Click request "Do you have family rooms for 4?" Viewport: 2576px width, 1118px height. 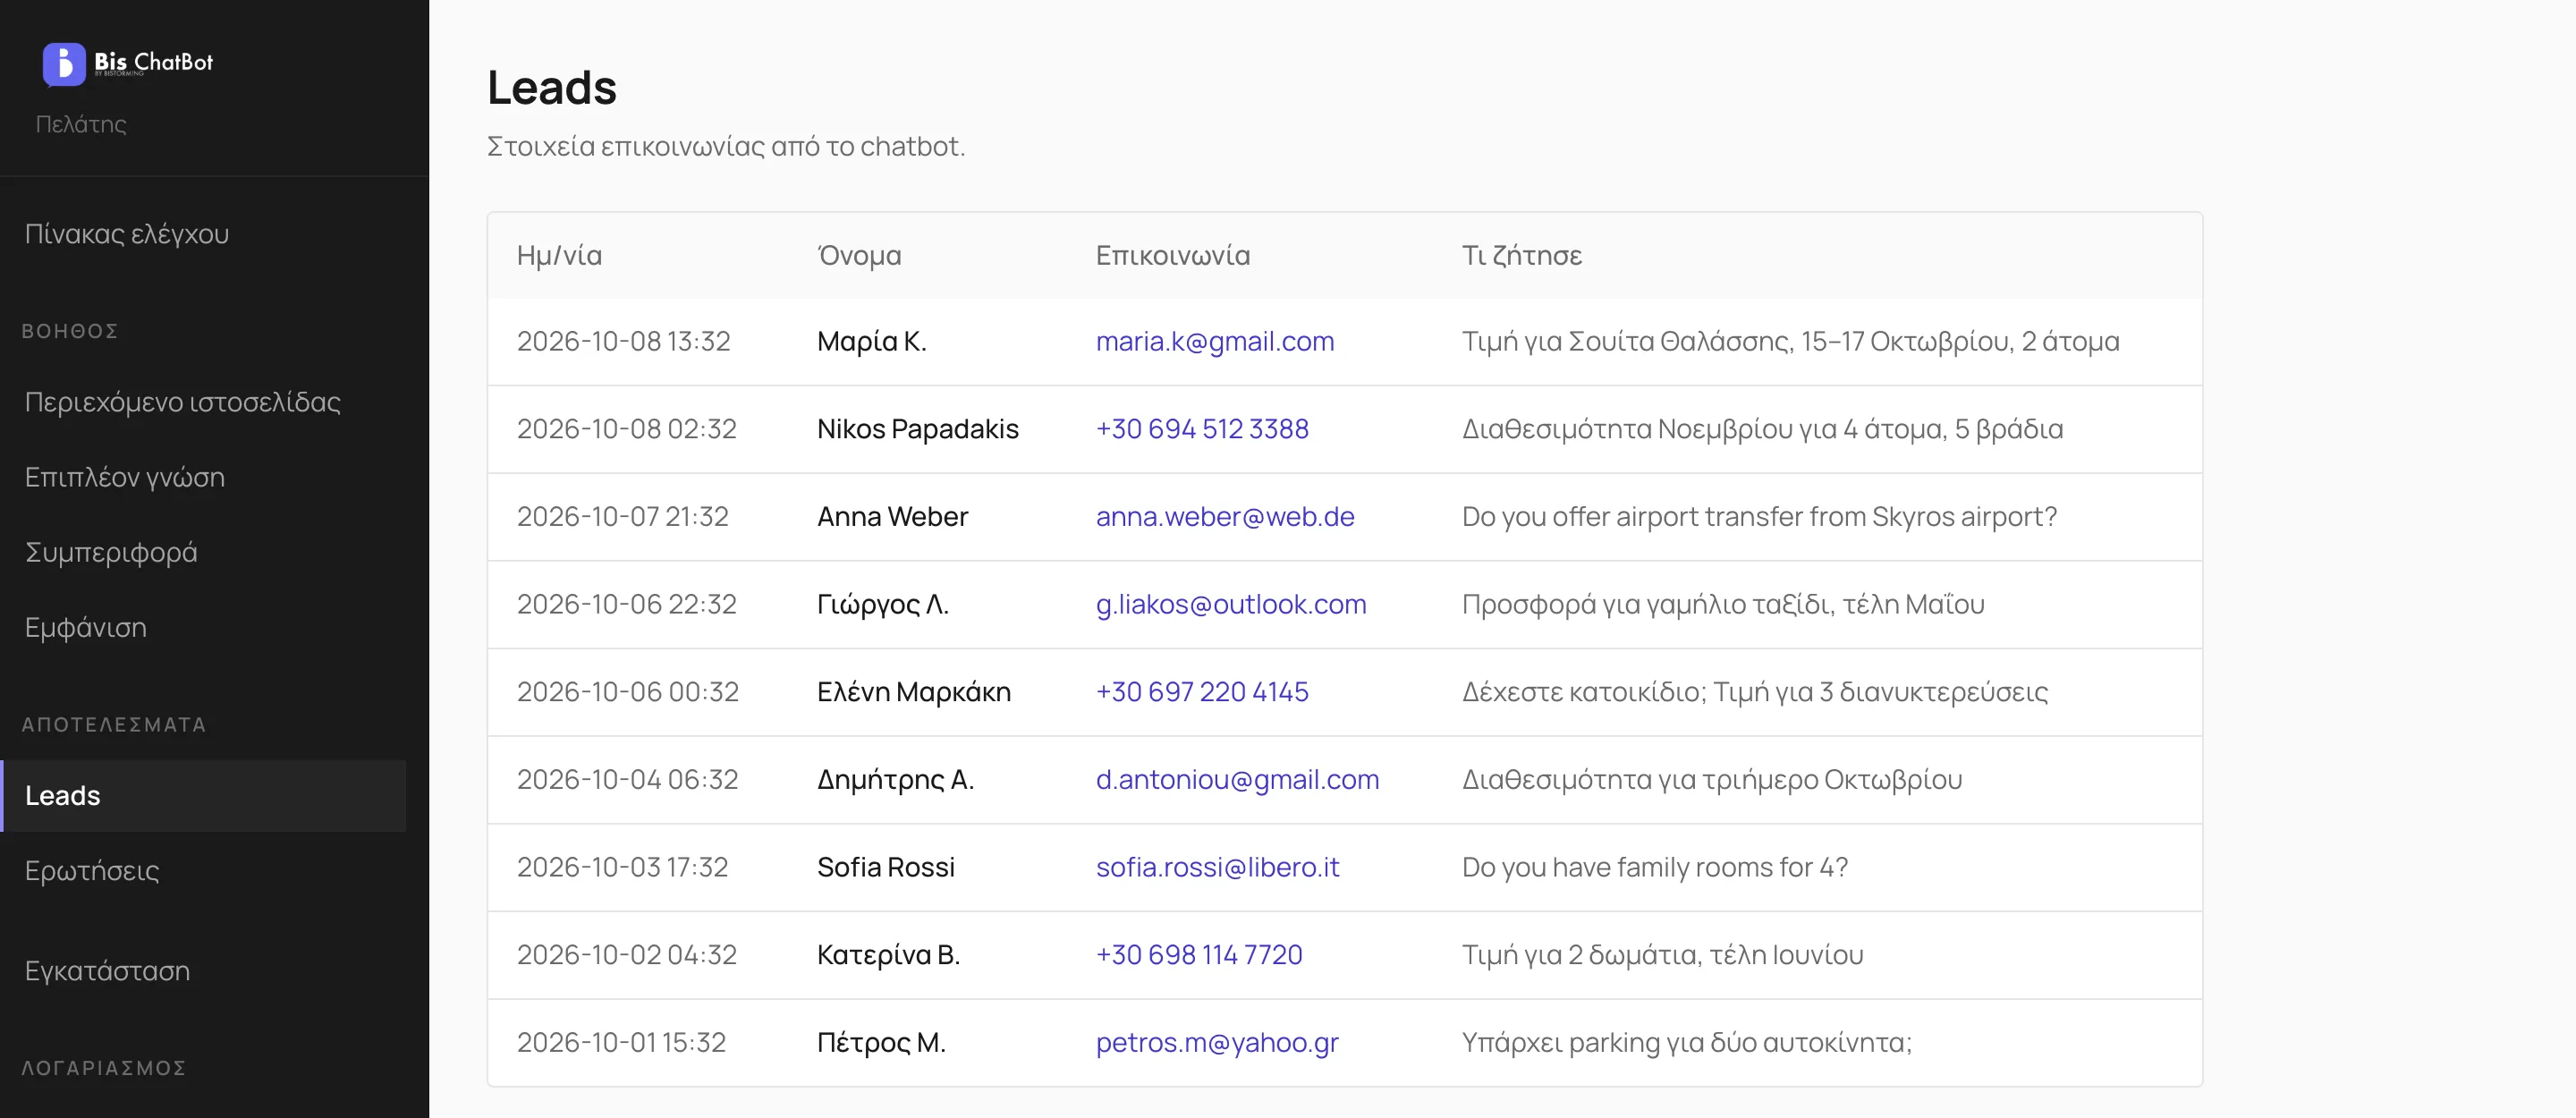pyautogui.click(x=1655, y=867)
